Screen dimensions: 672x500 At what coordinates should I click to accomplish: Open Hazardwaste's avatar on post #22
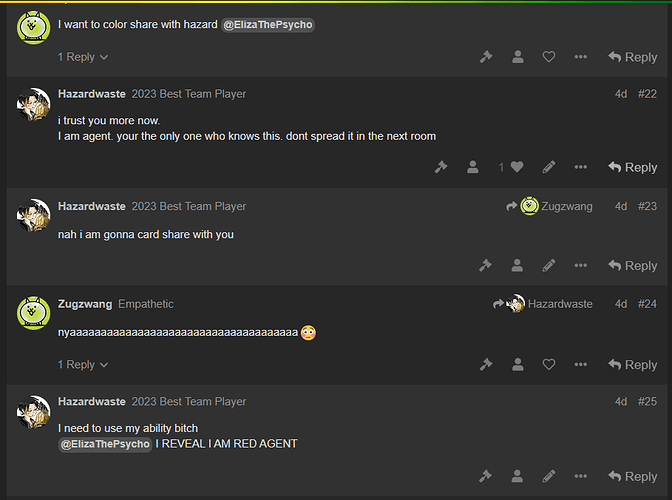click(x=33, y=105)
